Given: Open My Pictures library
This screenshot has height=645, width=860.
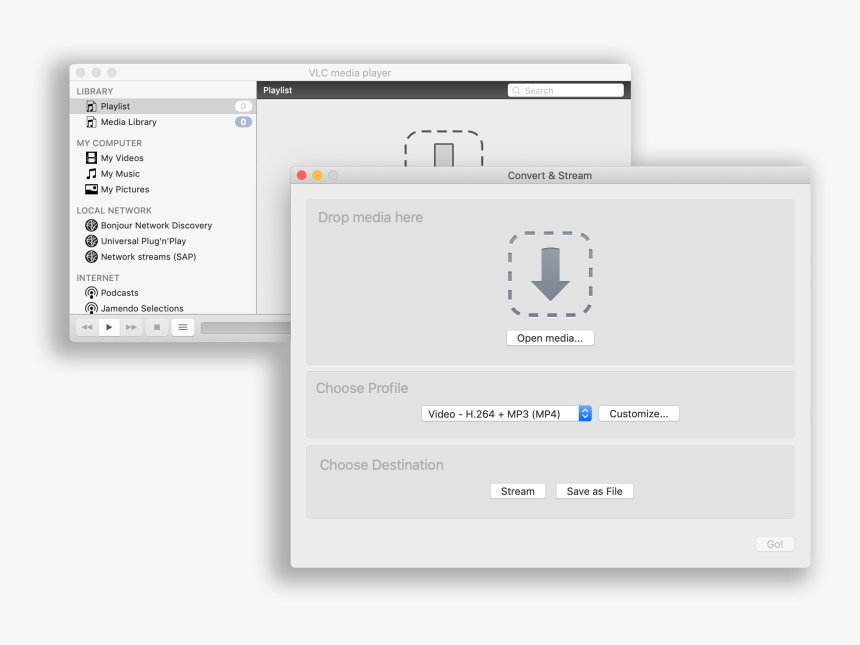Looking at the screenshot, I should point(122,189).
